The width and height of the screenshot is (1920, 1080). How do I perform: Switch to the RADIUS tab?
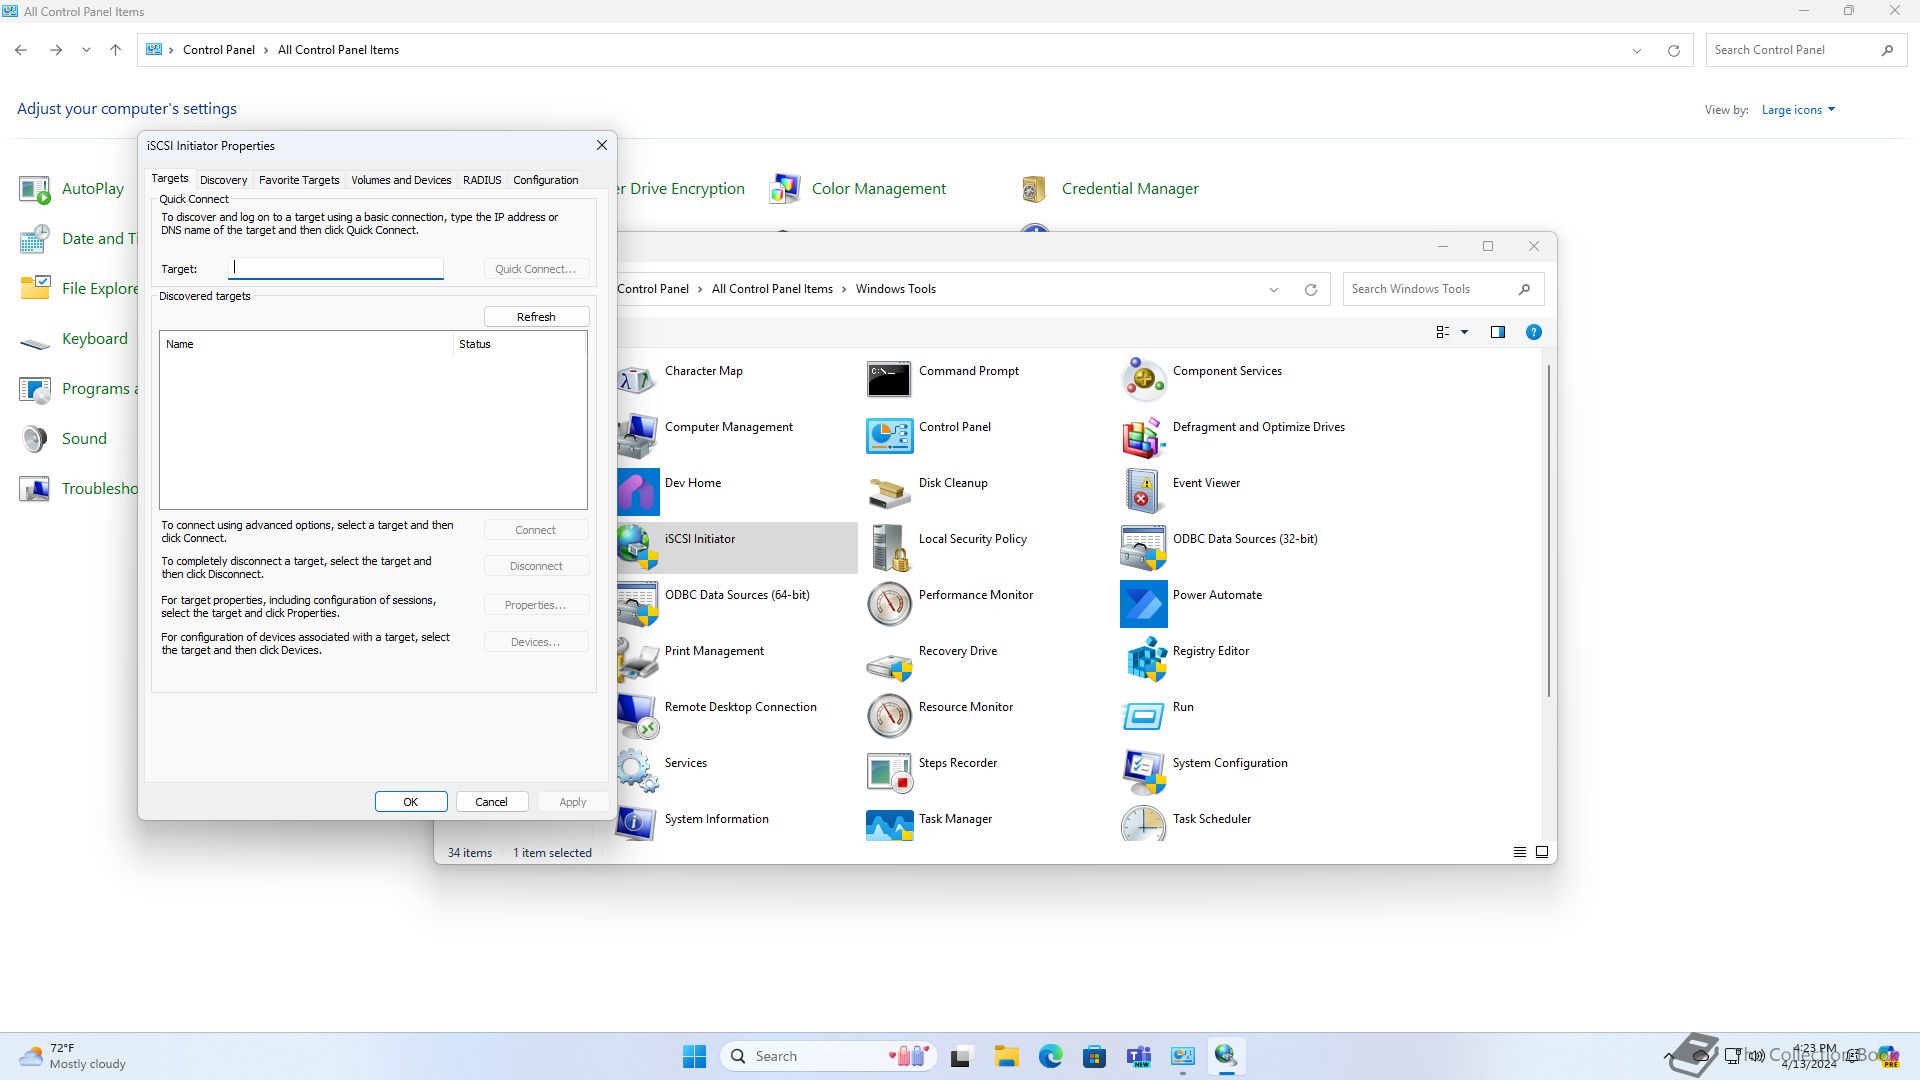click(x=482, y=180)
